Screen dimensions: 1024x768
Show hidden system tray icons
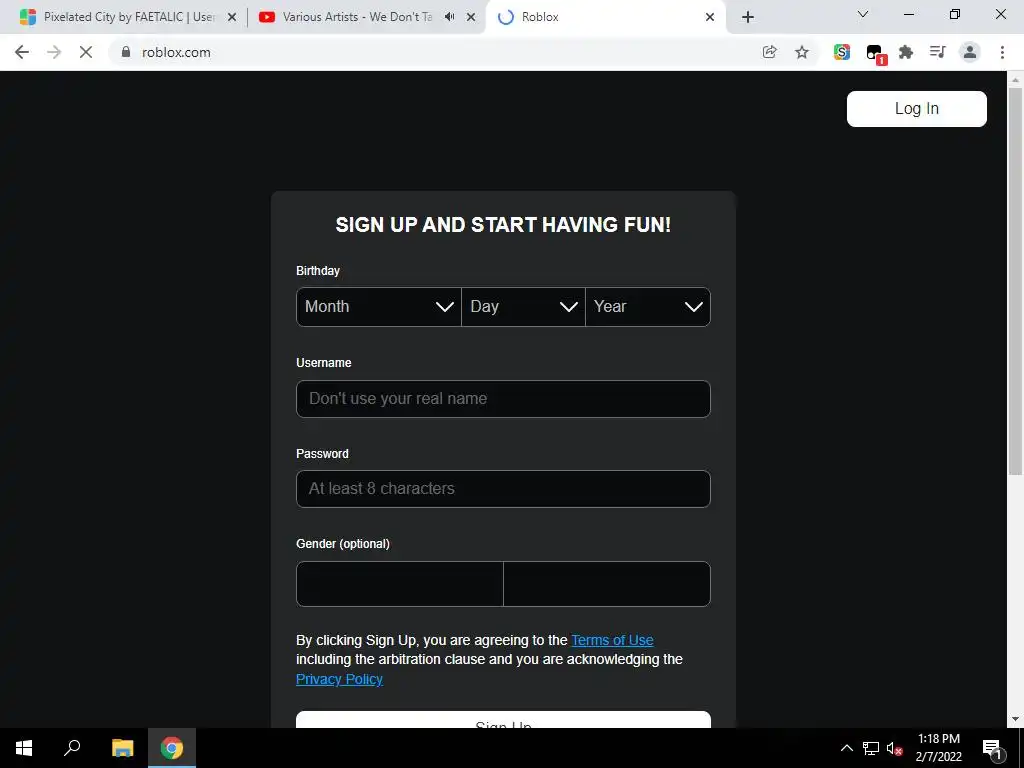pos(846,748)
